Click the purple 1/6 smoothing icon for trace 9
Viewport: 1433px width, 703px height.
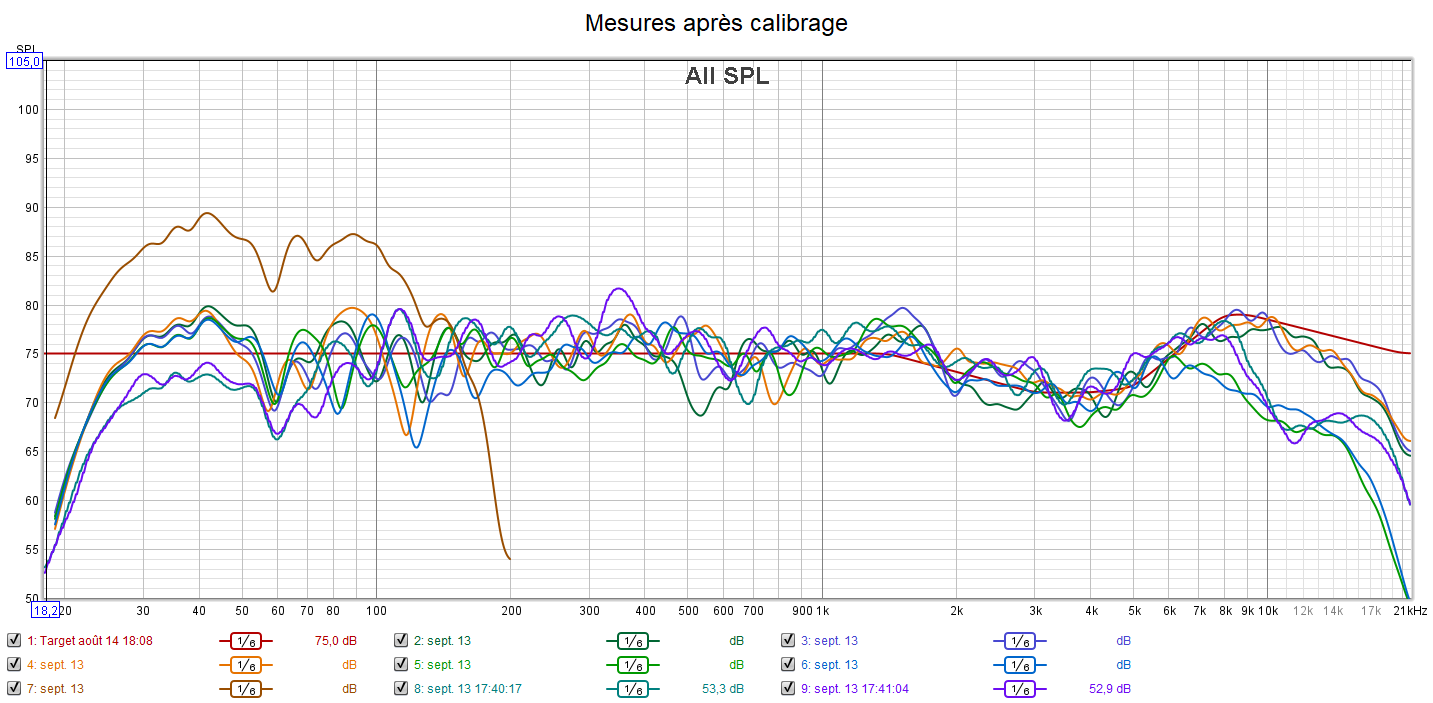(x=1019, y=689)
